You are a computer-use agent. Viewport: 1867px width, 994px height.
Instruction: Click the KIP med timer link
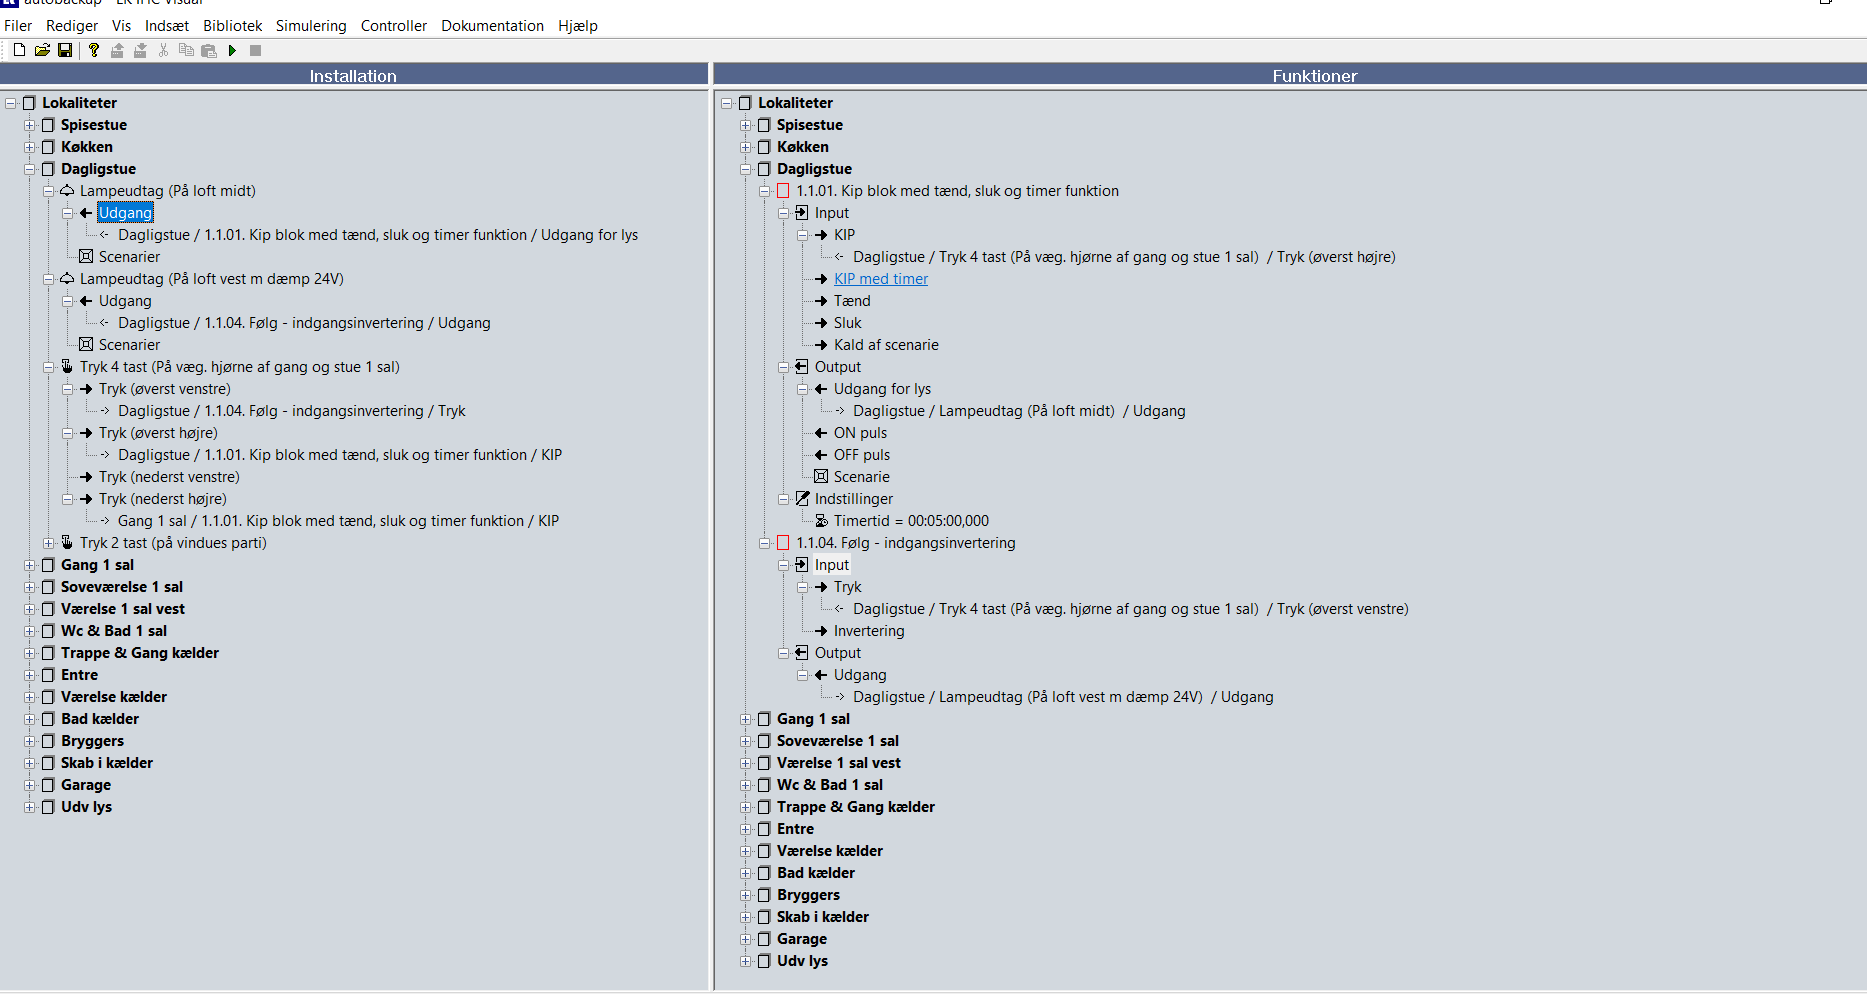[x=880, y=279]
